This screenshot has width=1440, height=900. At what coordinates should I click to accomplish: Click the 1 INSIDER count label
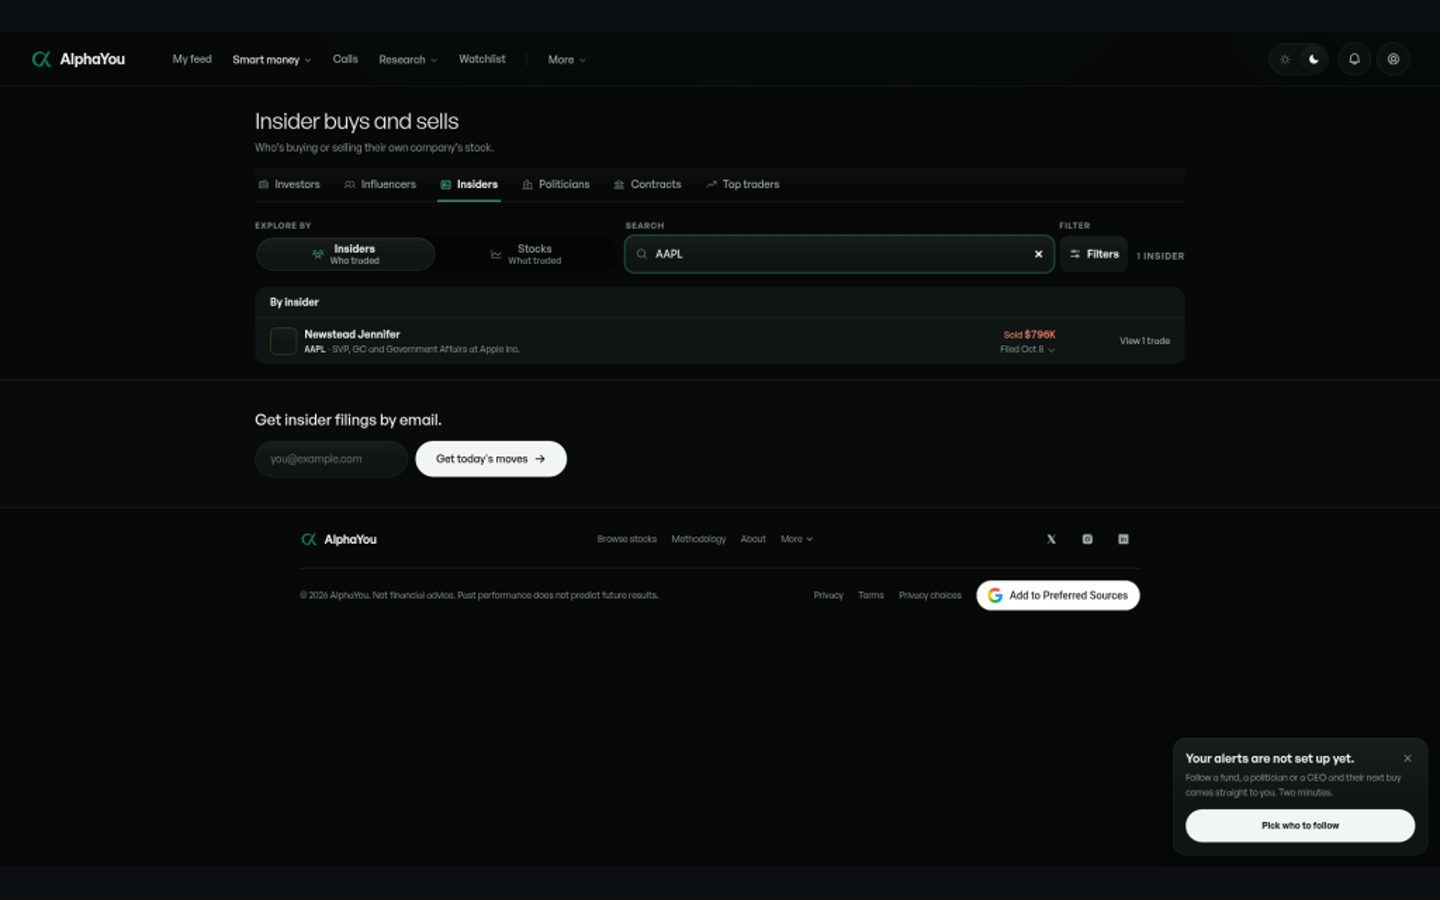1160,256
